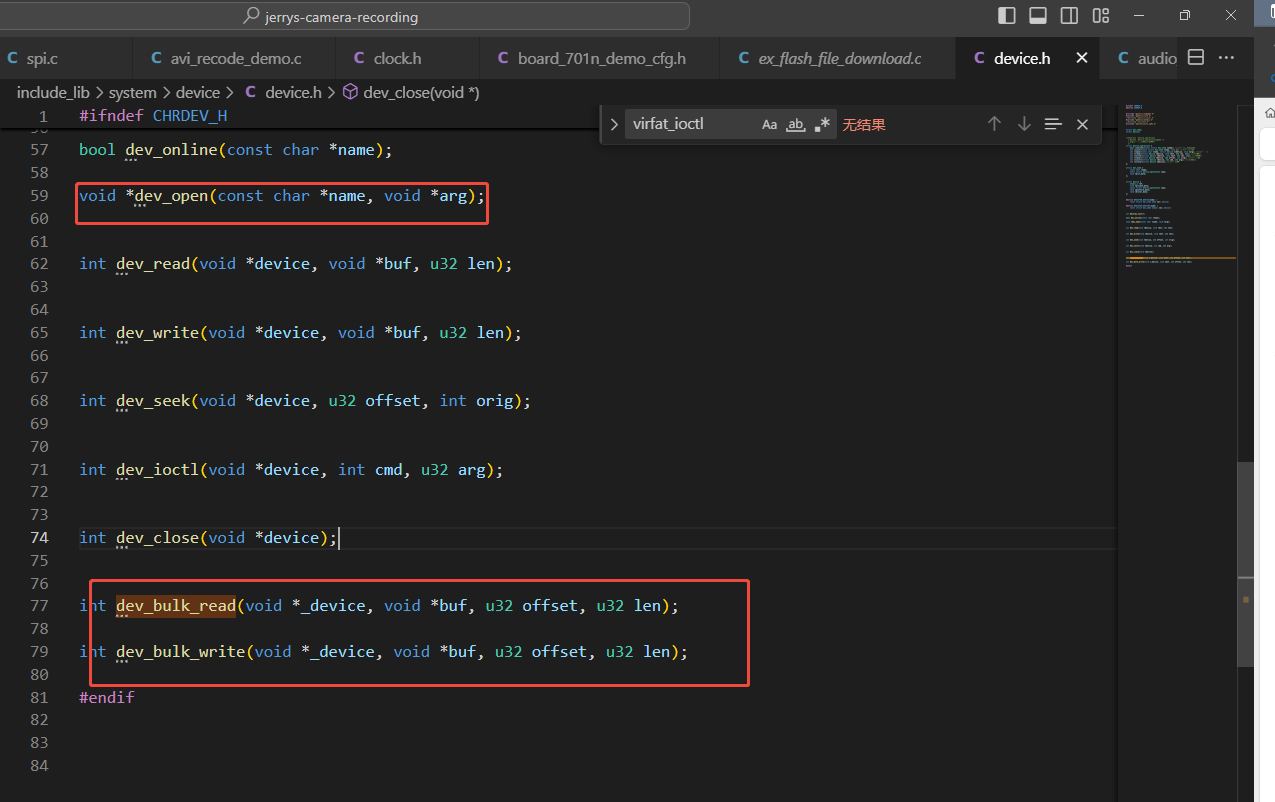Split the editor right

[x=1195, y=58]
